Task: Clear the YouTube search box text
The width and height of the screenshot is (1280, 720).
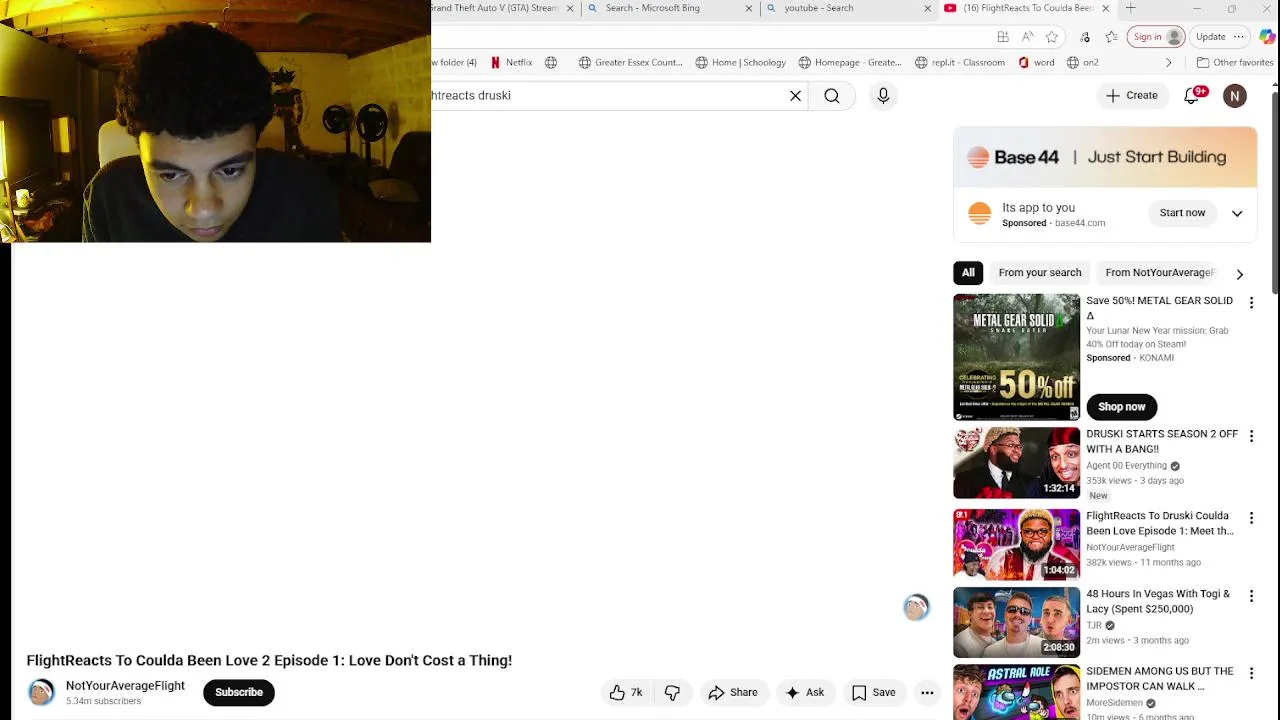Action: coord(795,96)
